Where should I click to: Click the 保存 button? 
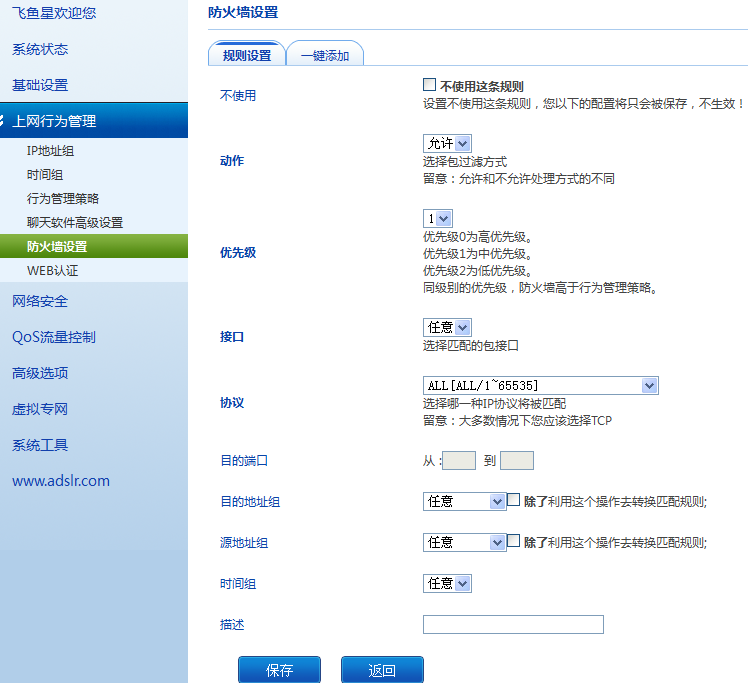[280, 670]
